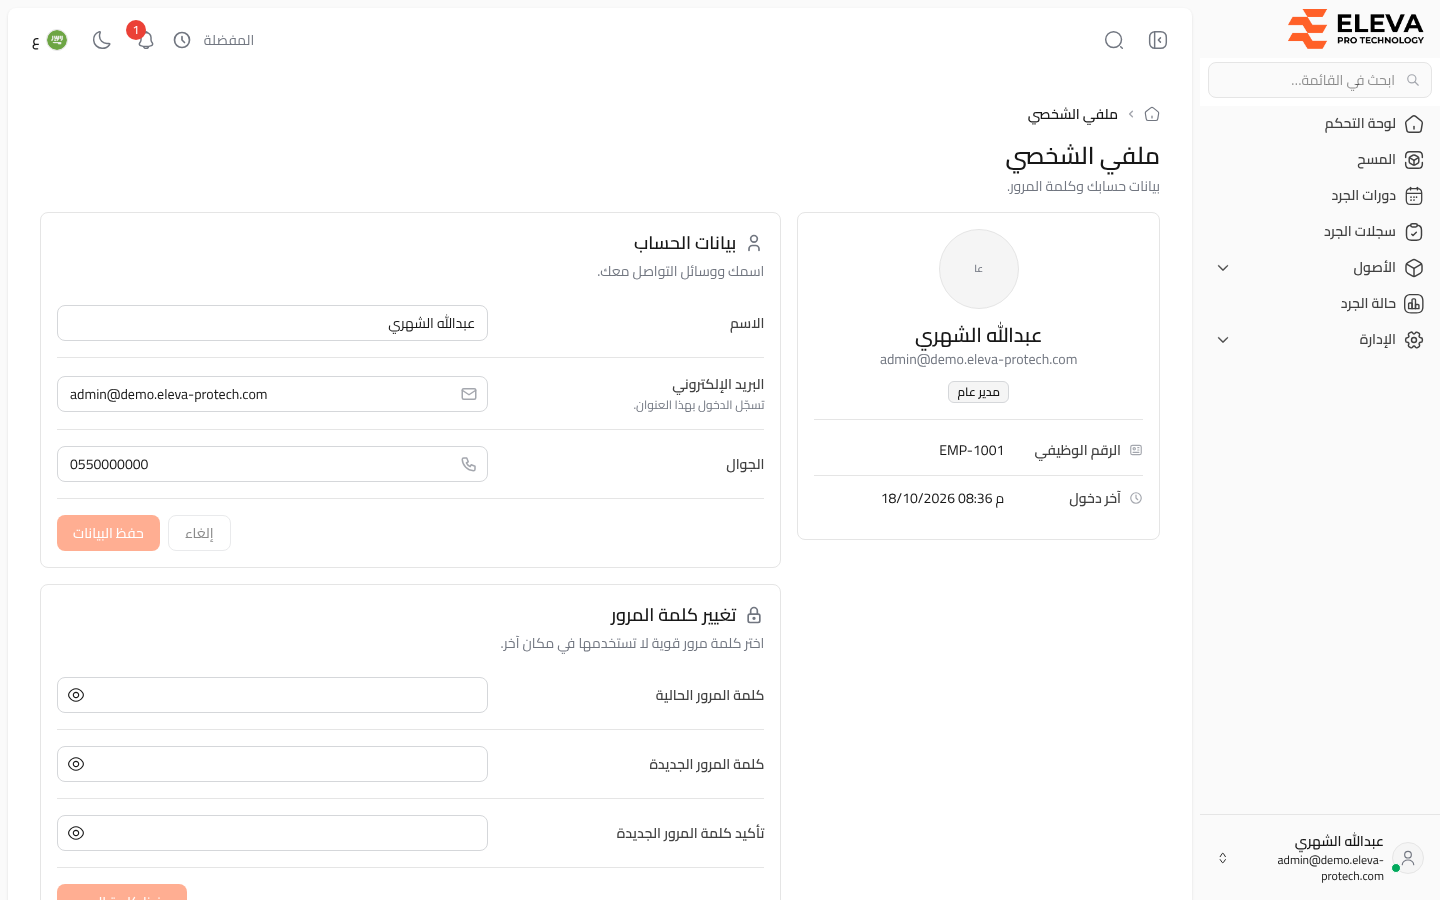This screenshot has height=900, width=1440.
Task: Click the كلمة المرور الجديدة input field
Action: tap(272, 764)
